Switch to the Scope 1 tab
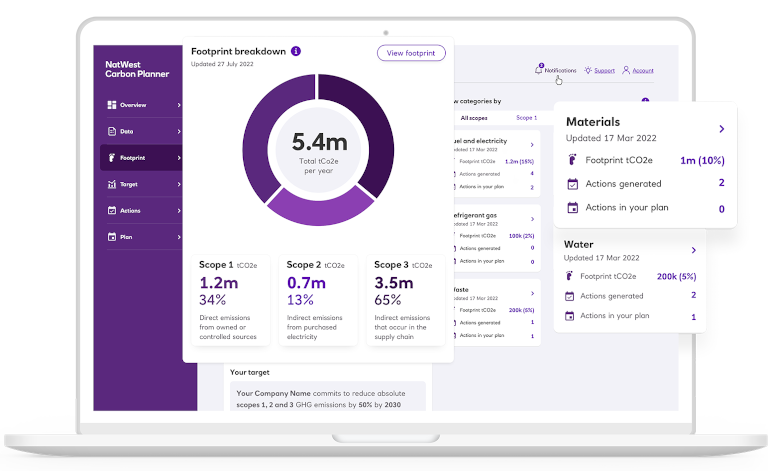The width and height of the screenshot is (768, 471). (526, 118)
